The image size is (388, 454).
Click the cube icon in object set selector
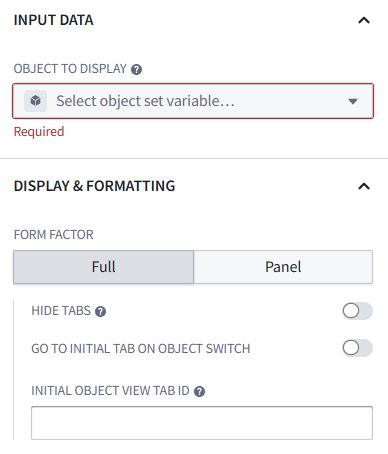tap(35, 101)
